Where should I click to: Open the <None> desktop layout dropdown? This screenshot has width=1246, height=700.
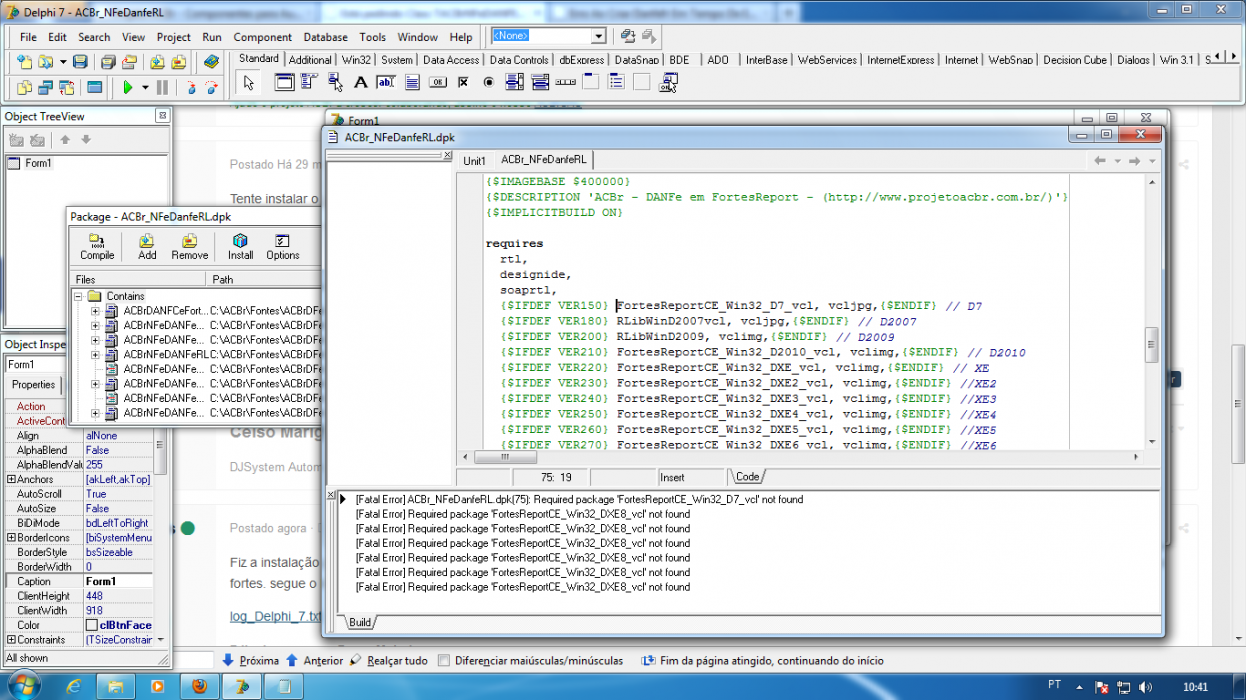coord(599,36)
